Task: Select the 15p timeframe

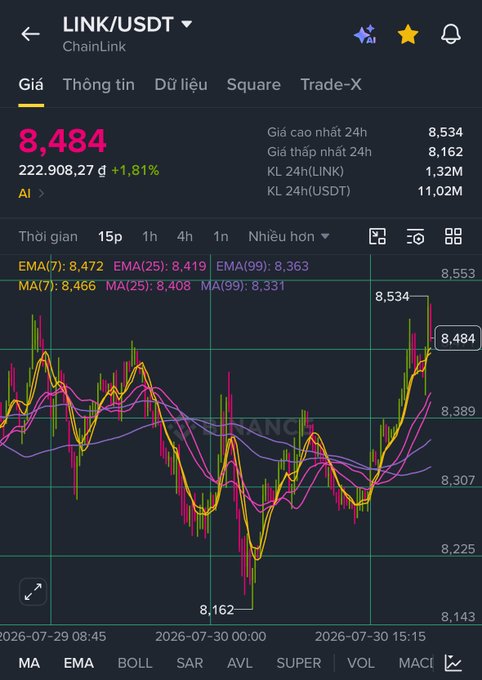Action: coord(110,236)
